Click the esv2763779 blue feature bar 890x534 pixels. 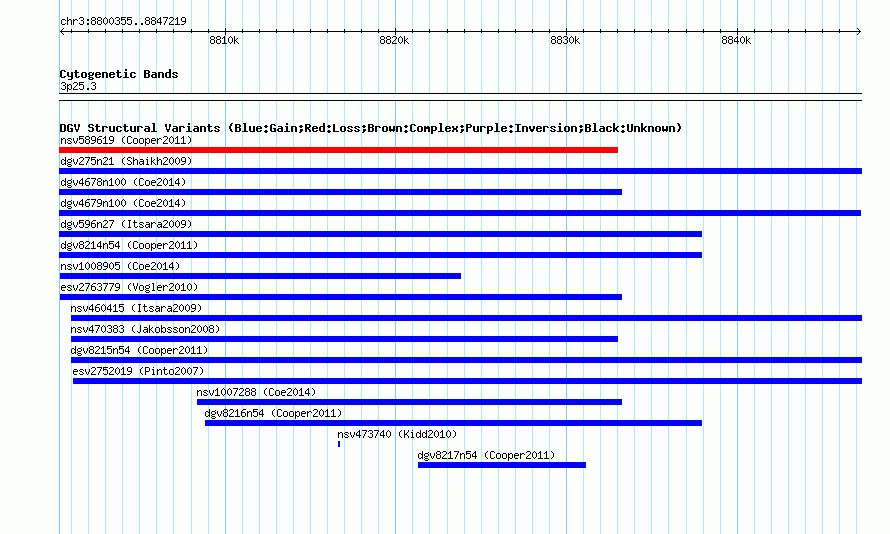(341, 297)
